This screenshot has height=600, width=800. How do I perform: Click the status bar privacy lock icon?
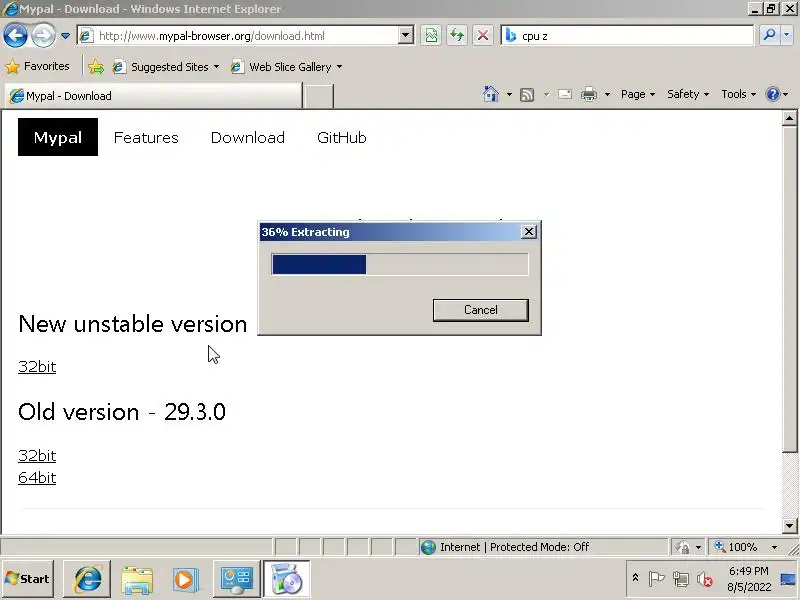pos(682,547)
